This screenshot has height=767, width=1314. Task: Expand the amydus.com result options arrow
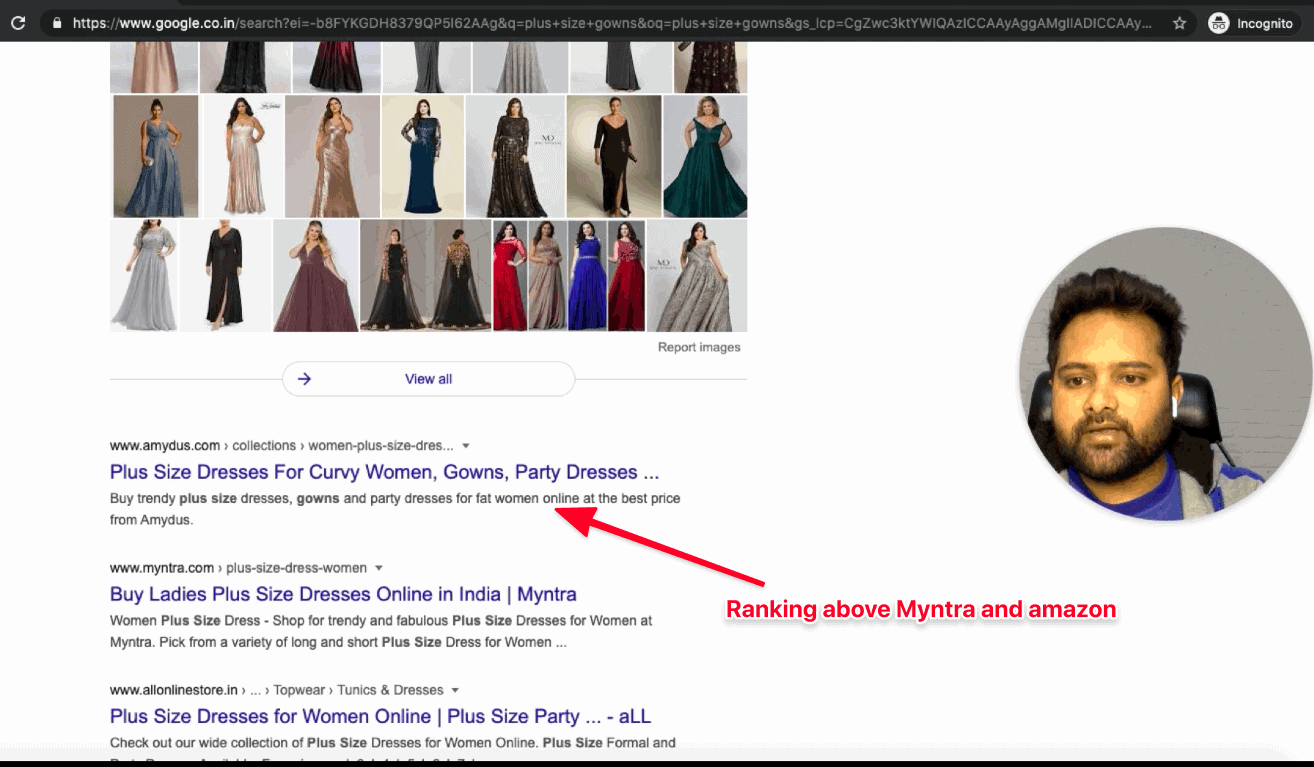click(x=466, y=446)
